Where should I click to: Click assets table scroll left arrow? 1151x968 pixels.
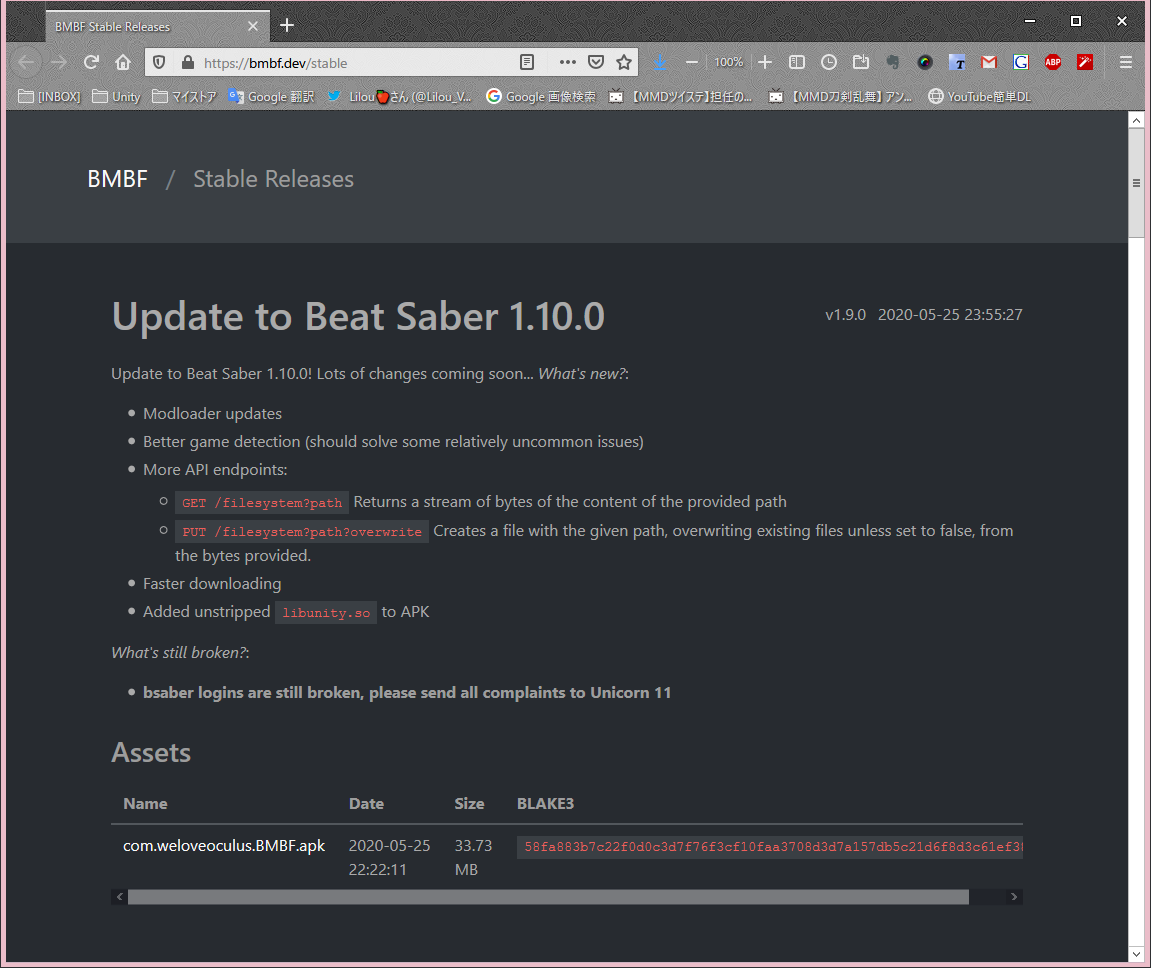coord(120,897)
